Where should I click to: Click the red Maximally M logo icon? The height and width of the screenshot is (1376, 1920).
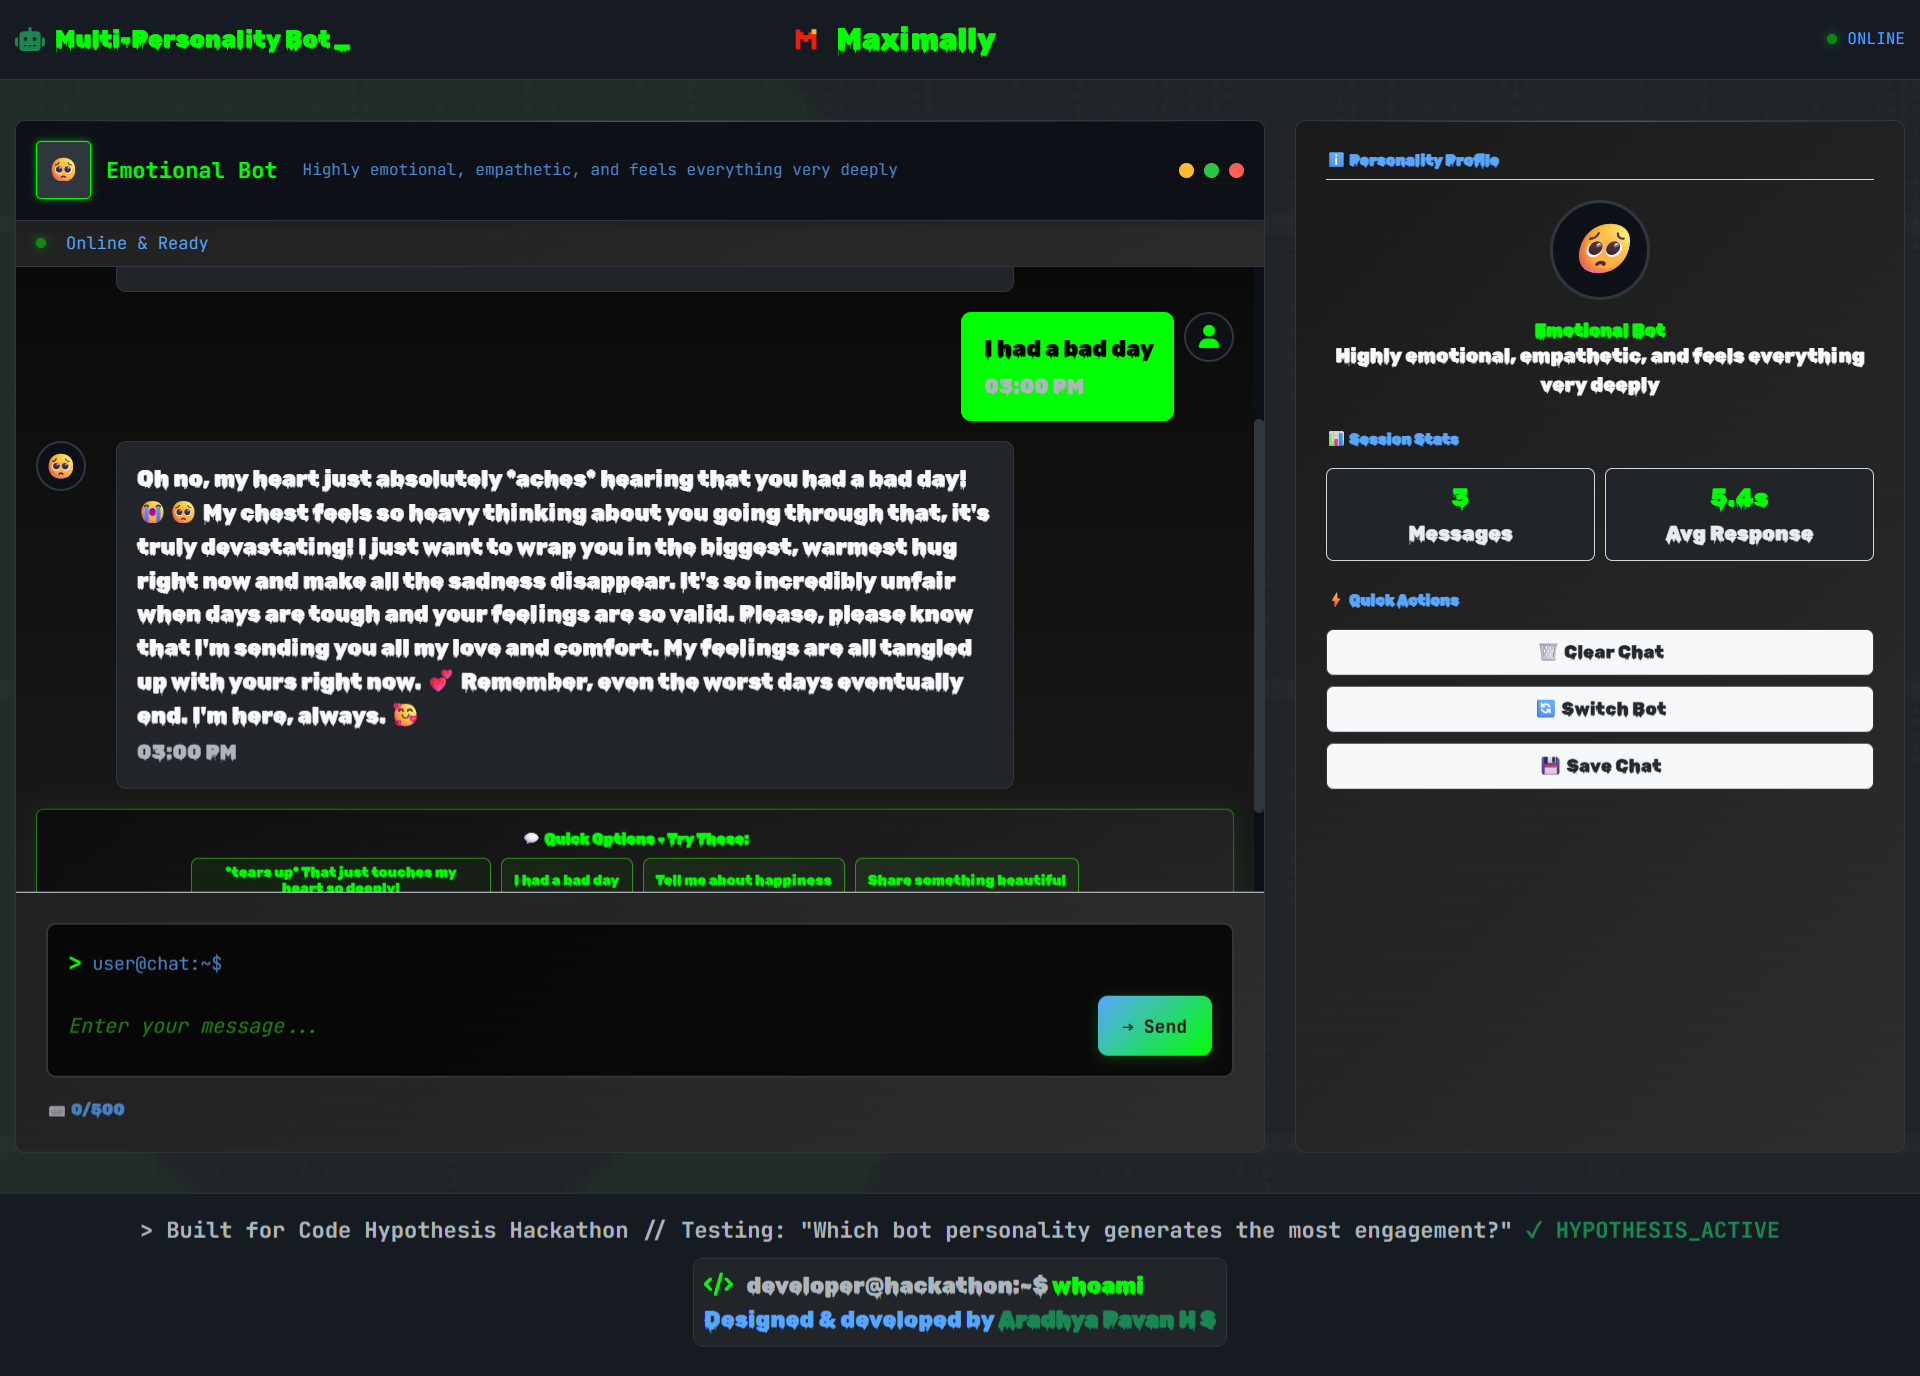tap(806, 40)
